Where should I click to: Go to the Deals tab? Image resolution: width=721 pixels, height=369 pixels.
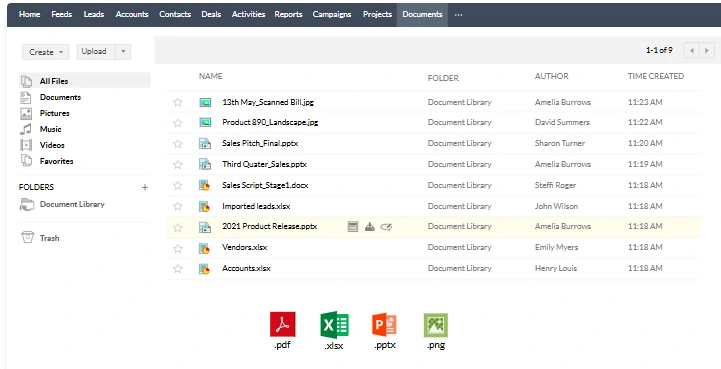211,14
